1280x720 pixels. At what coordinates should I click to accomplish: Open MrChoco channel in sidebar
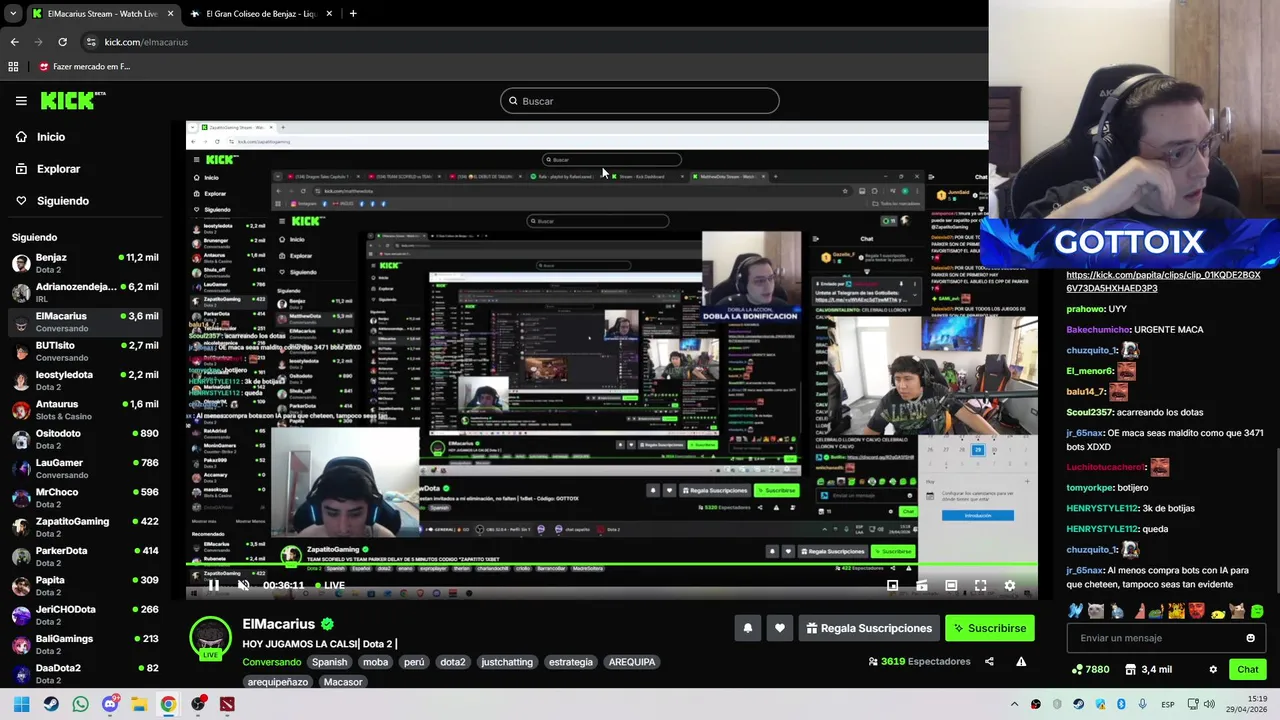pos(86,497)
